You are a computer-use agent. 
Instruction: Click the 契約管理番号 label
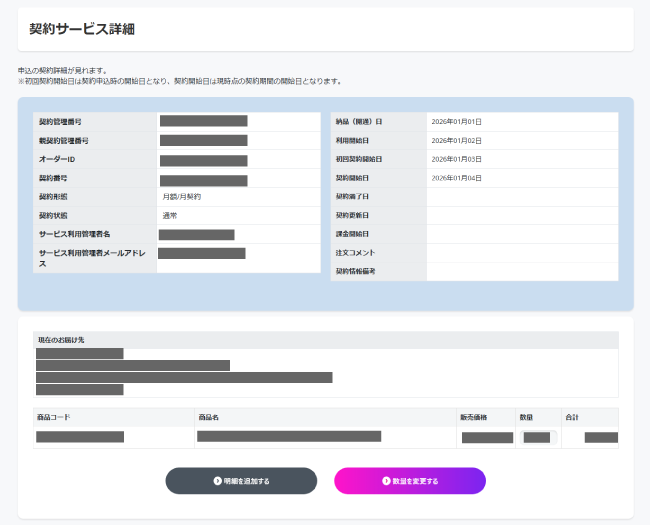[60, 122]
